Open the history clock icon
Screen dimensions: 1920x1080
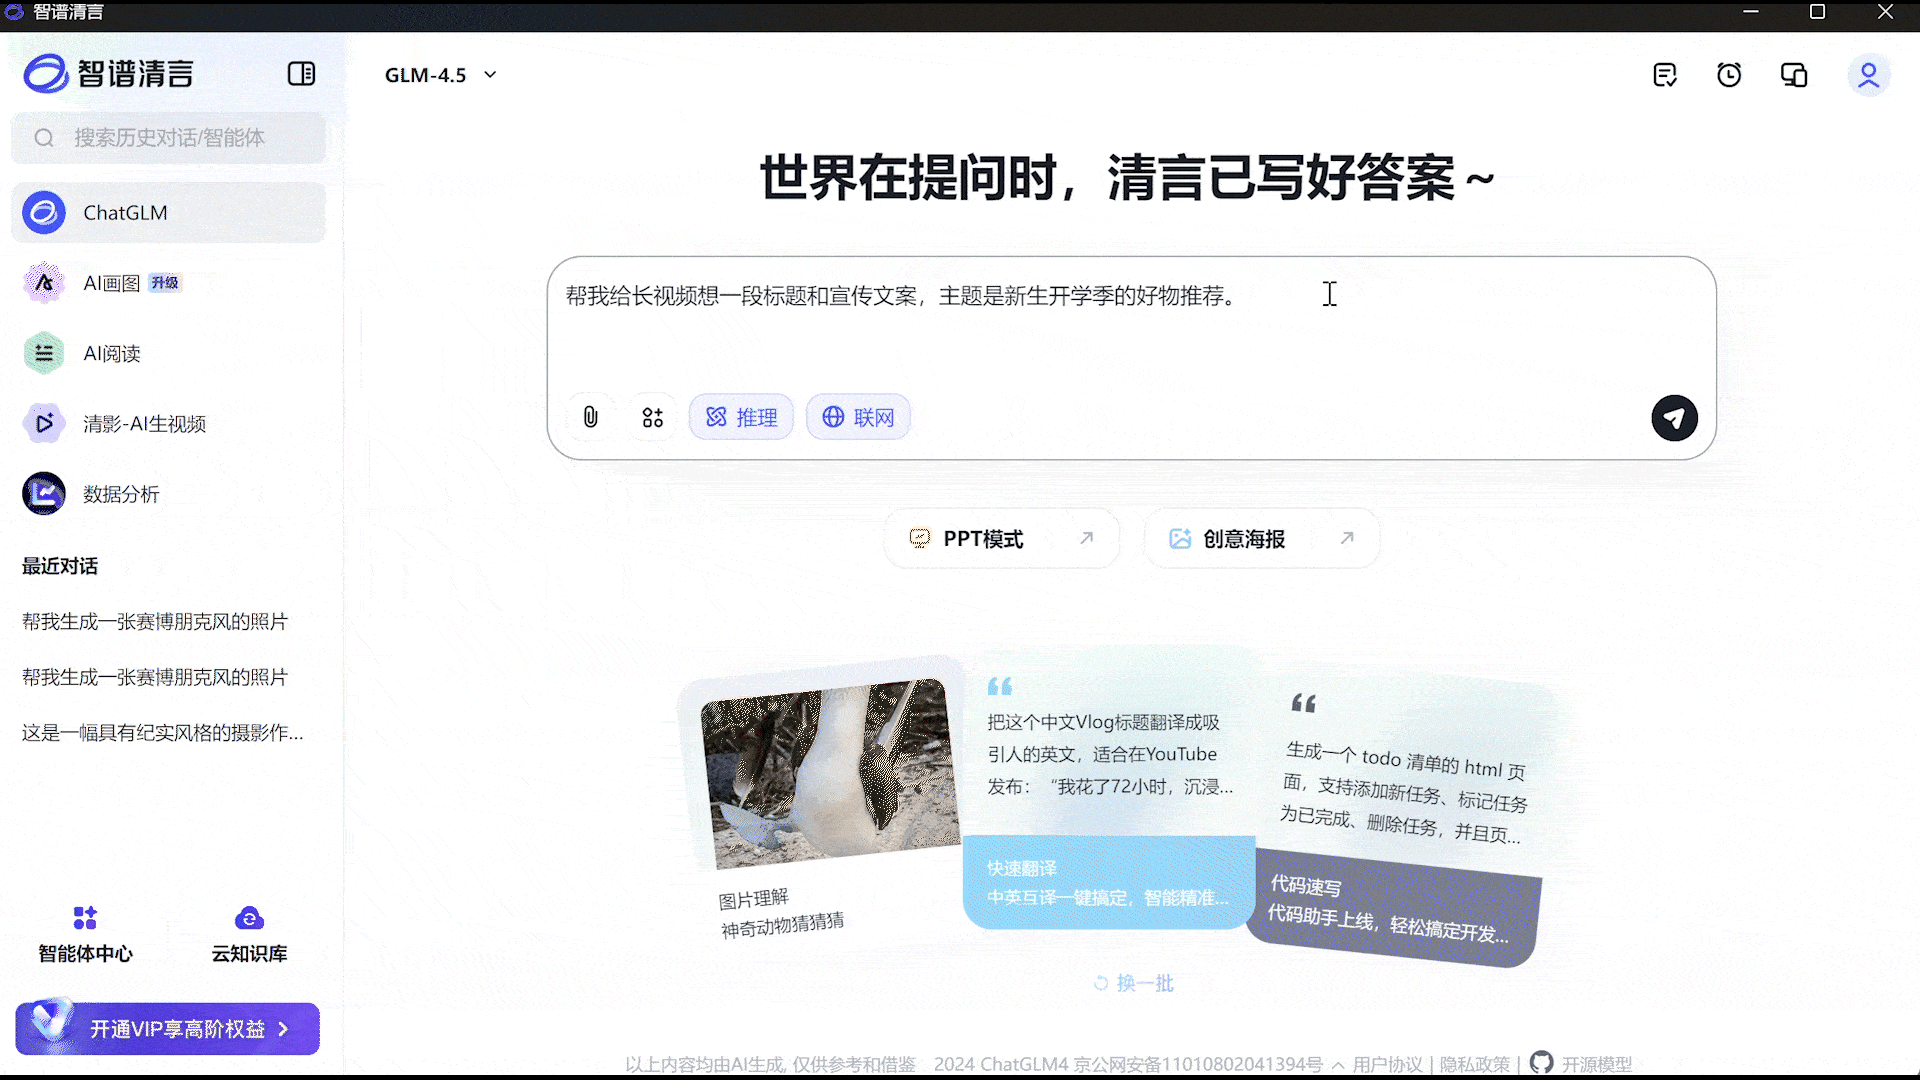tap(1729, 75)
